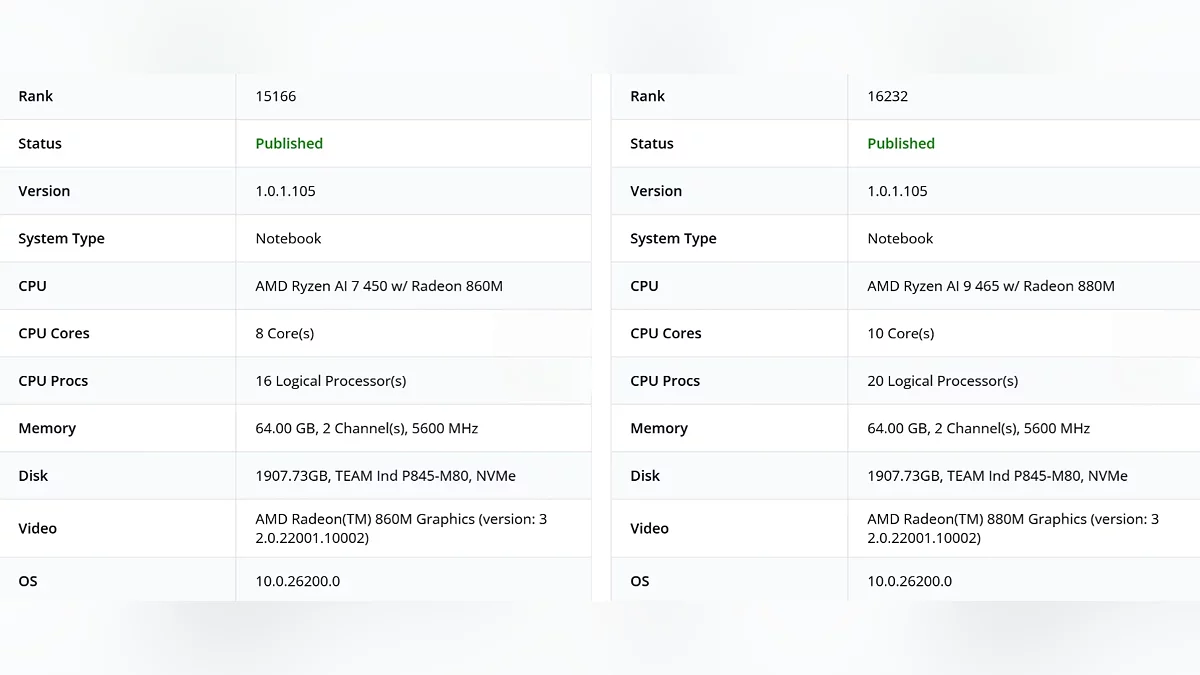
Task: Click the Disk label in the right table
Action: click(645, 476)
